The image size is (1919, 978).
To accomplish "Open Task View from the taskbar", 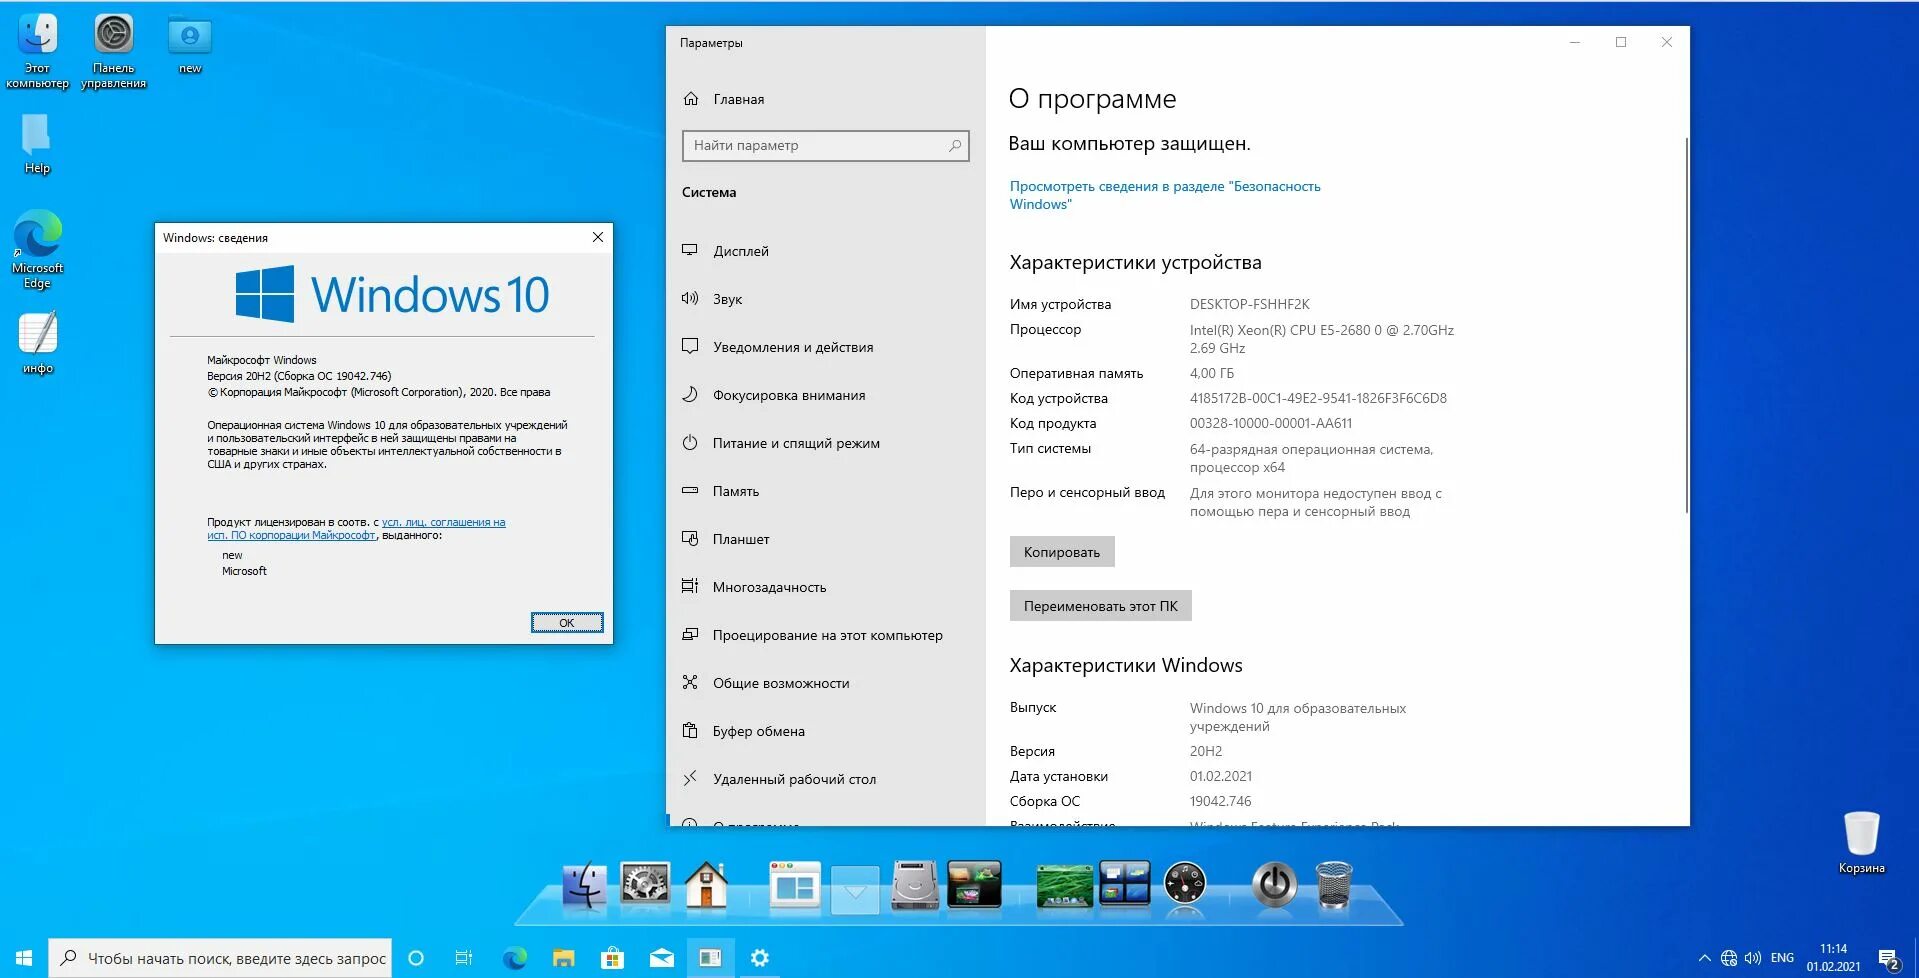I will (464, 958).
